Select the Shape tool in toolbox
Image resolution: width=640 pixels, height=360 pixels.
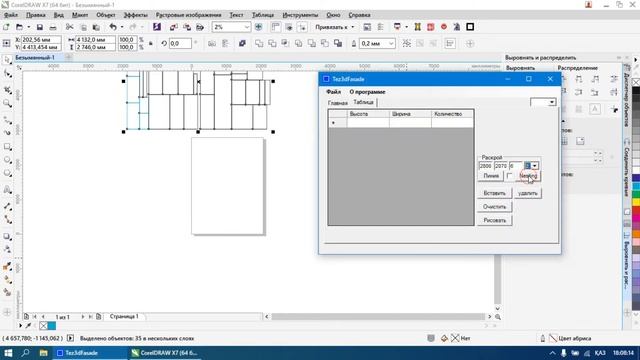coord(7,74)
